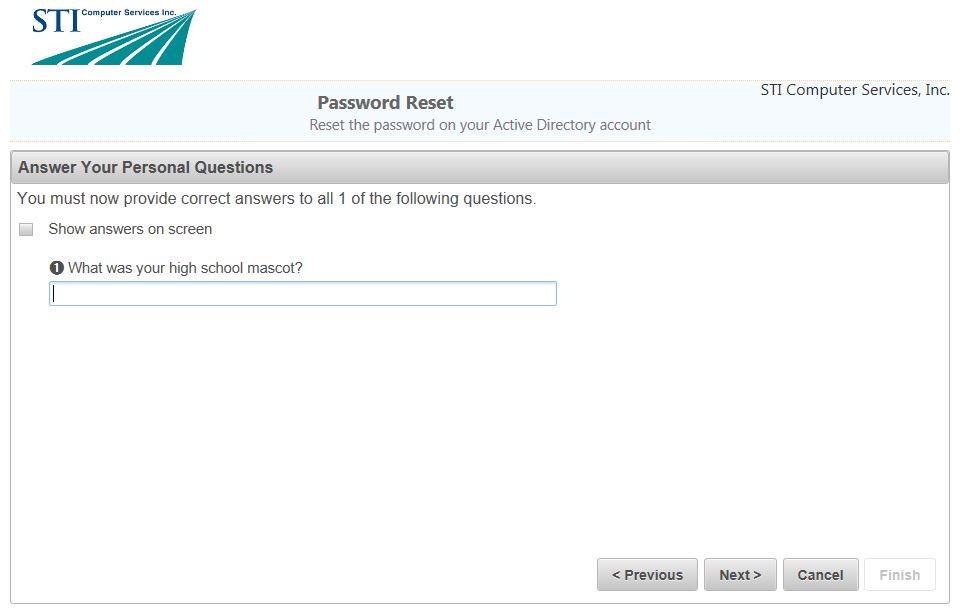Go back with the Previous button

647,575
